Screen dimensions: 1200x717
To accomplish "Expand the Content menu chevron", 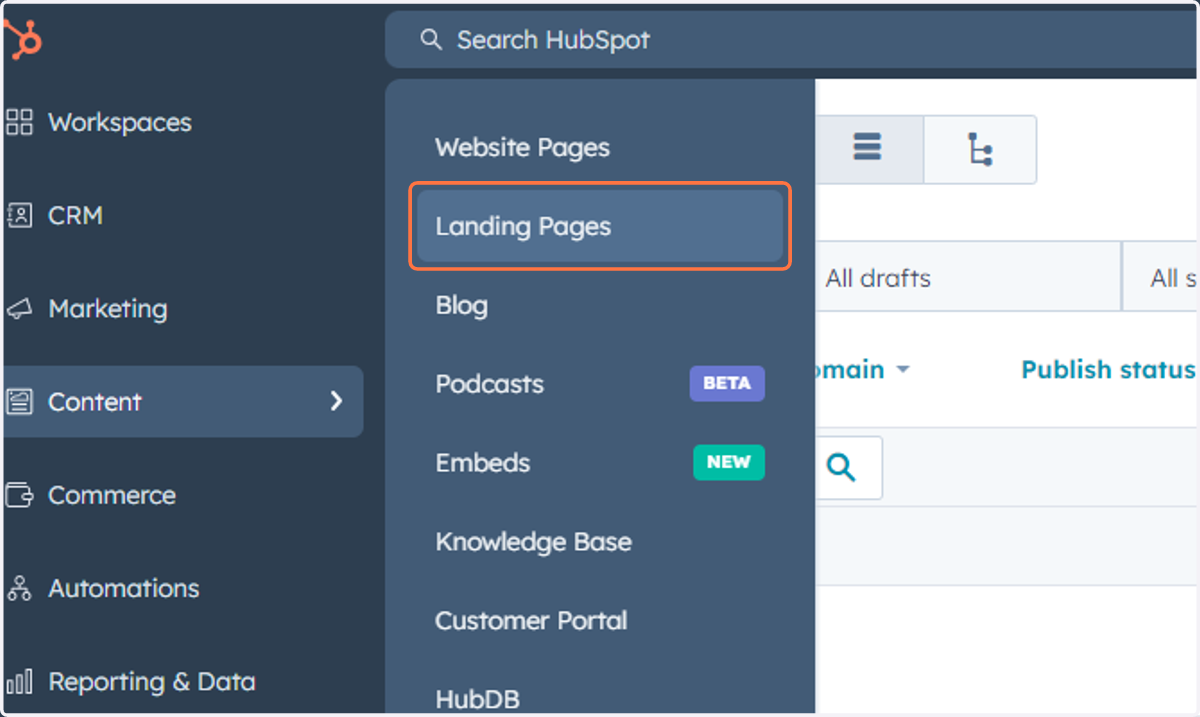I will point(336,401).
